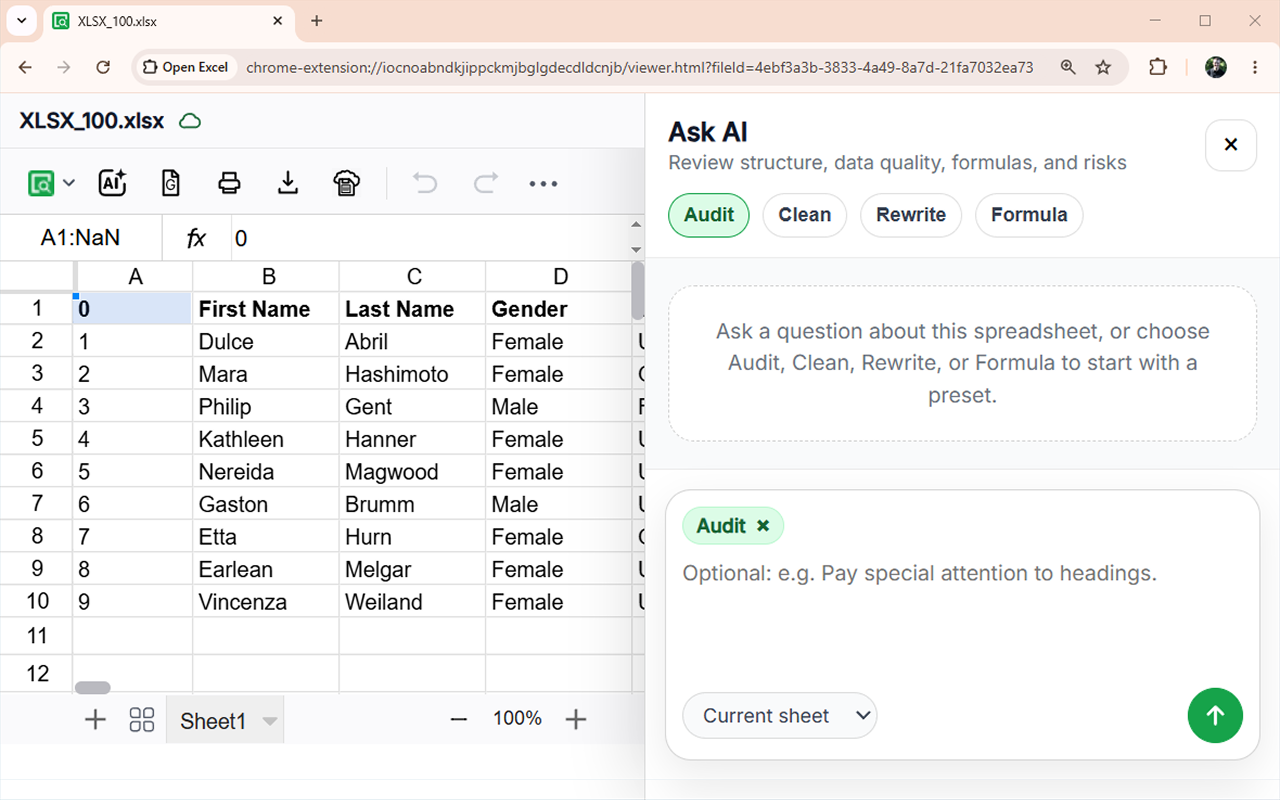Viewport: 1280px width, 800px height.
Task: Click the cloud sync status icon
Action: [x=190, y=121]
